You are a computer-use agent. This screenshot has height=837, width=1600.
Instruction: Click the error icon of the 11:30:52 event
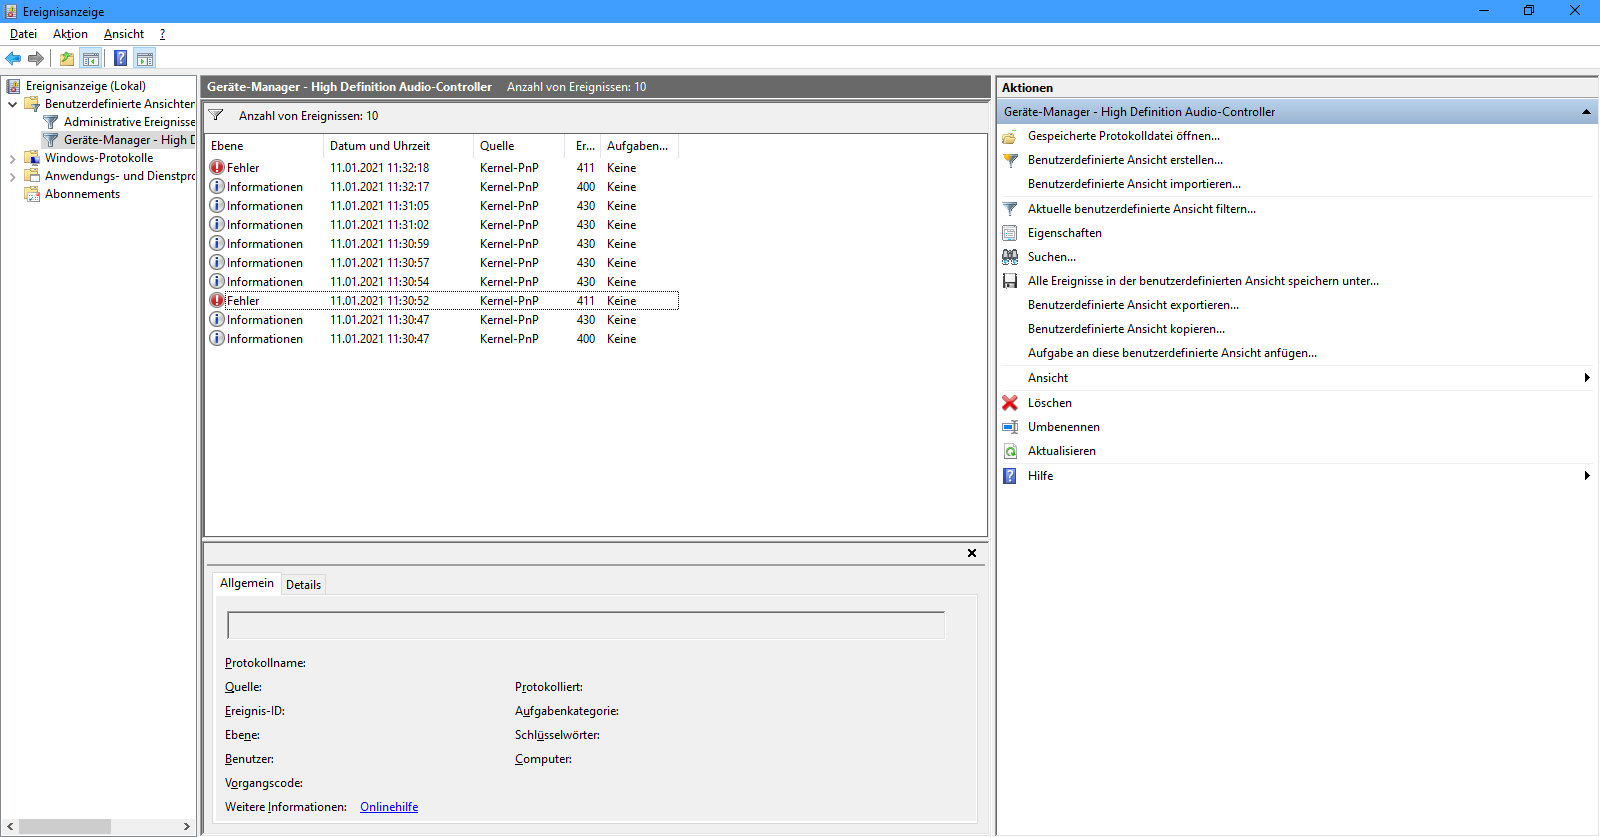click(x=217, y=300)
